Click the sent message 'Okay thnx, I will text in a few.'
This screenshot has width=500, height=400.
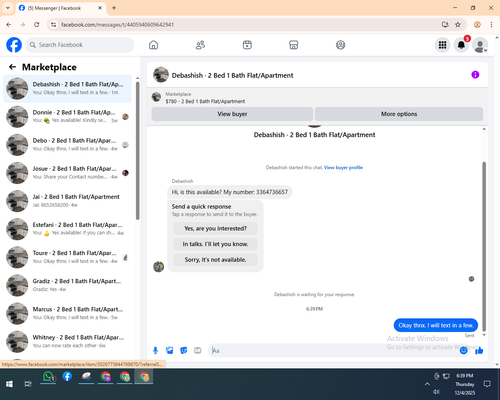436,325
